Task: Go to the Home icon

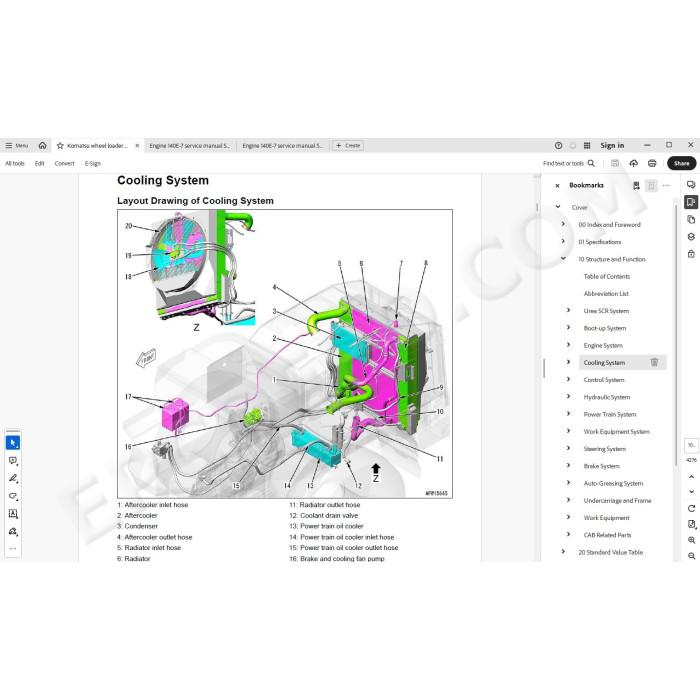Action: pos(42,146)
